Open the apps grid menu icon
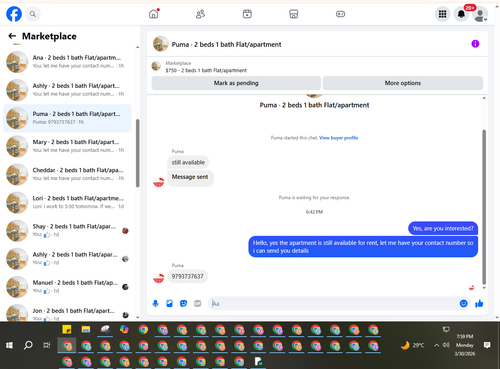500x369 pixels. pyautogui.click(x=442, y=14)
